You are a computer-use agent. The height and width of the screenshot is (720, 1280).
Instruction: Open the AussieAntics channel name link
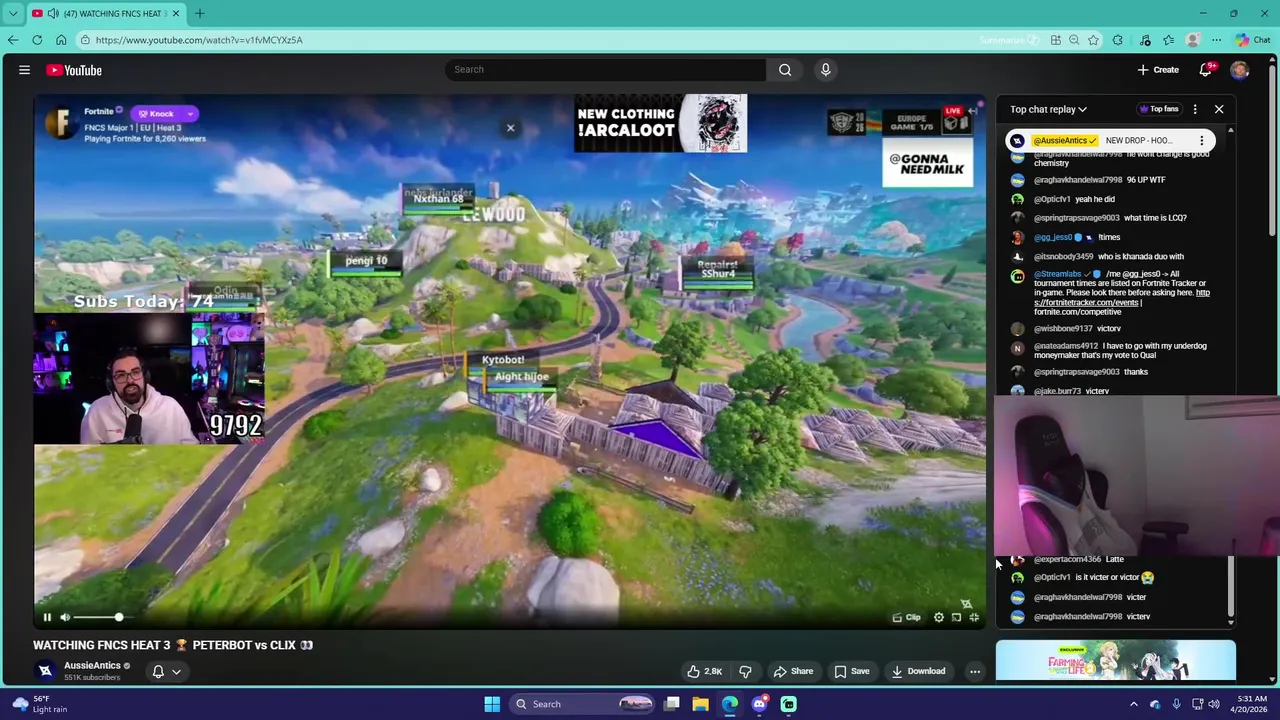pos(92,666)
